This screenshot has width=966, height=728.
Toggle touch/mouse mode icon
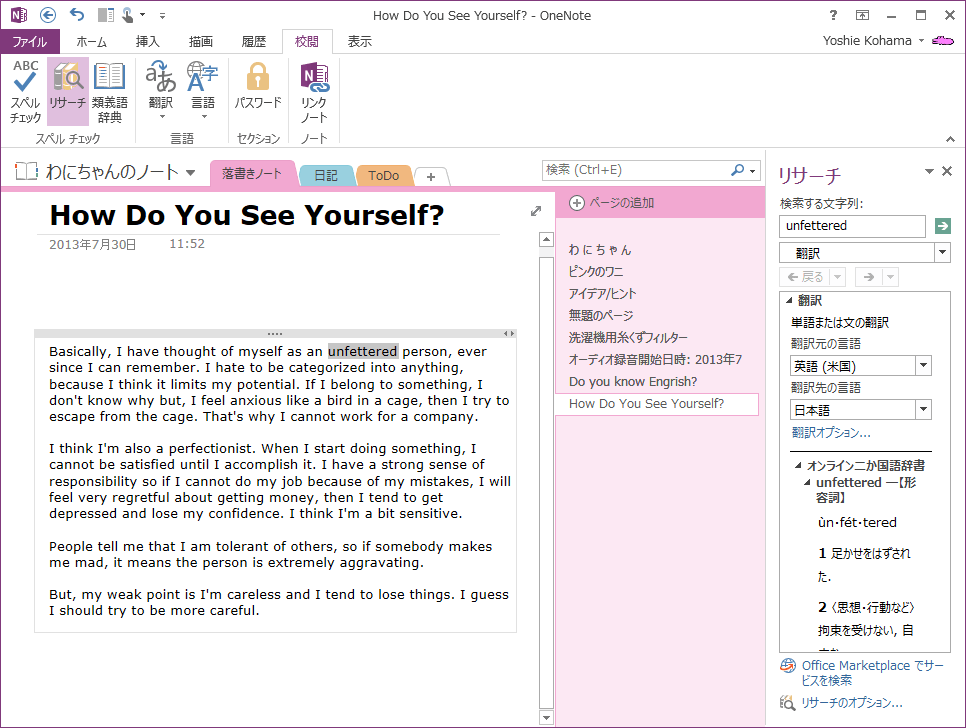128,15
